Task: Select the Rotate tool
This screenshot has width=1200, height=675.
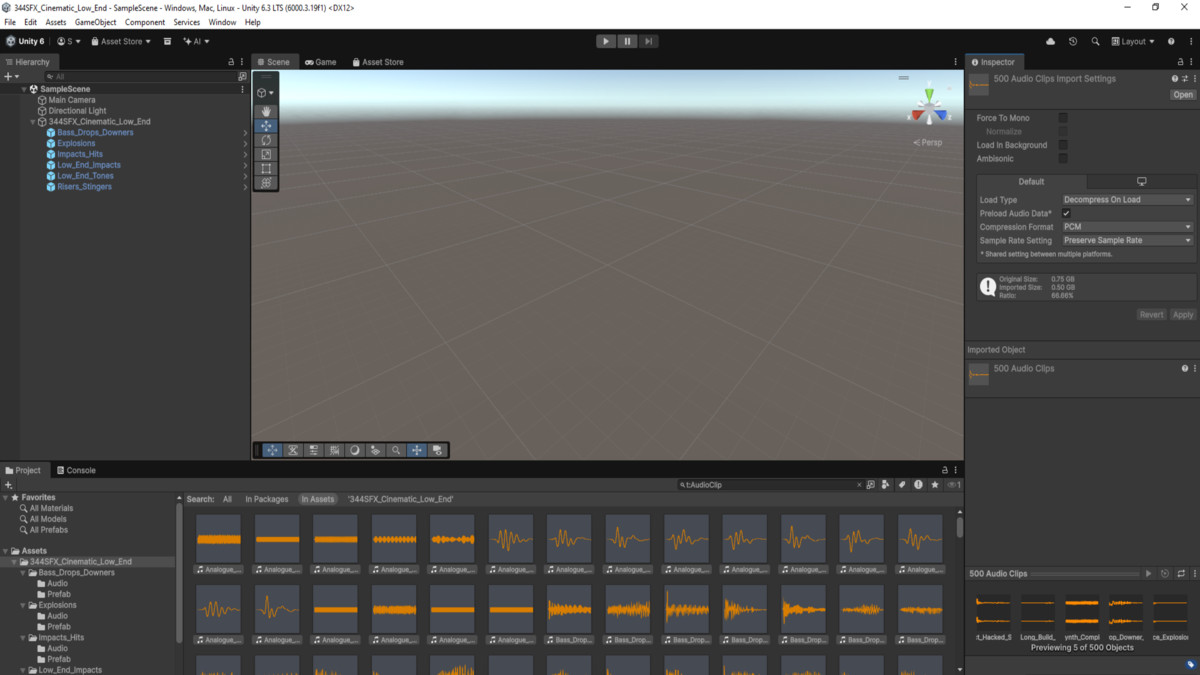Action: (266, 140)
